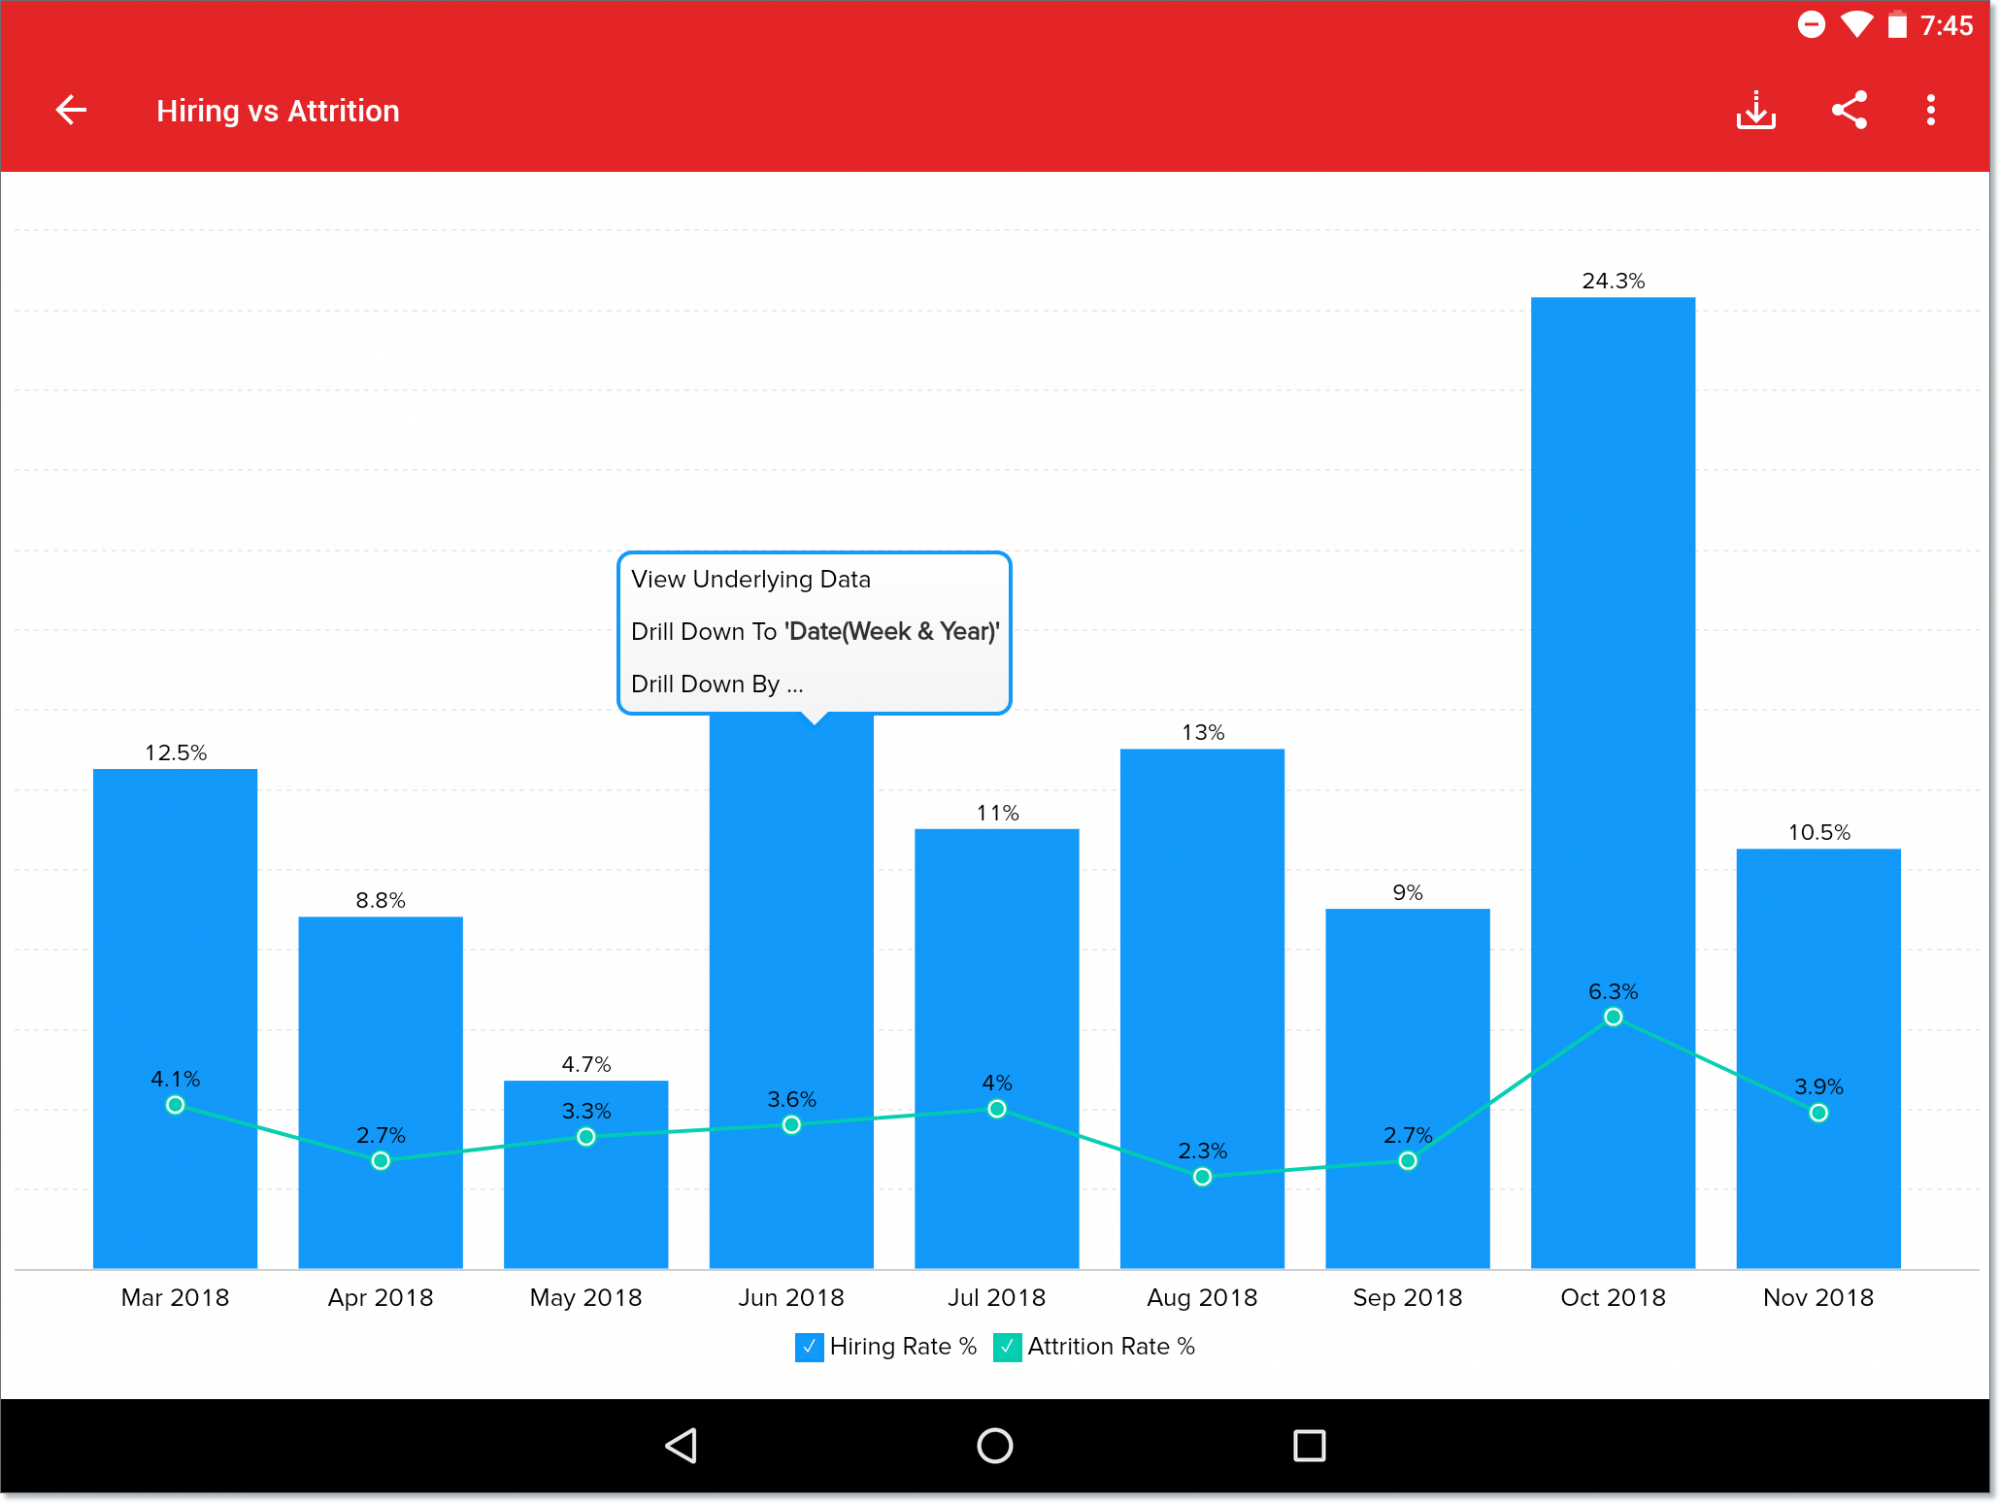Choose Drill Down By ... option
The width and height of the screenshot is (2000, 1503).
[x=717, y=684]
